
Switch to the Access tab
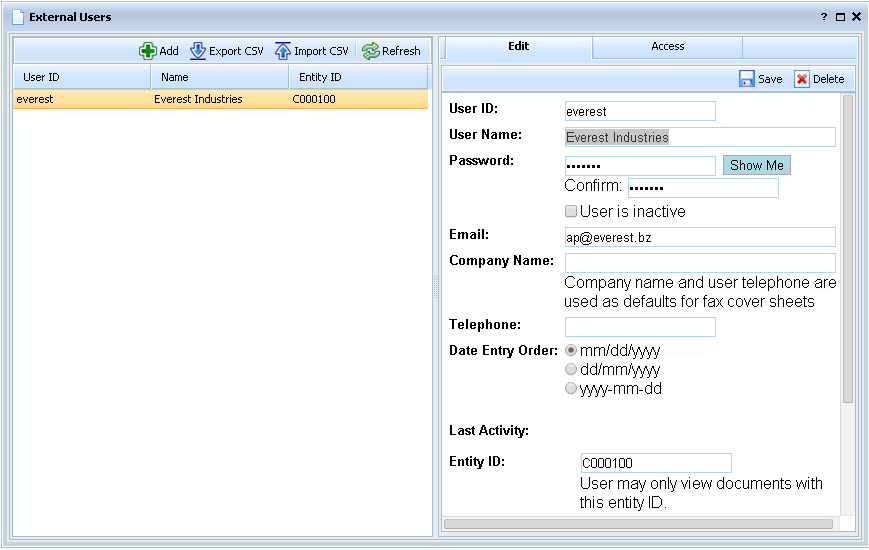pos(667,47)
